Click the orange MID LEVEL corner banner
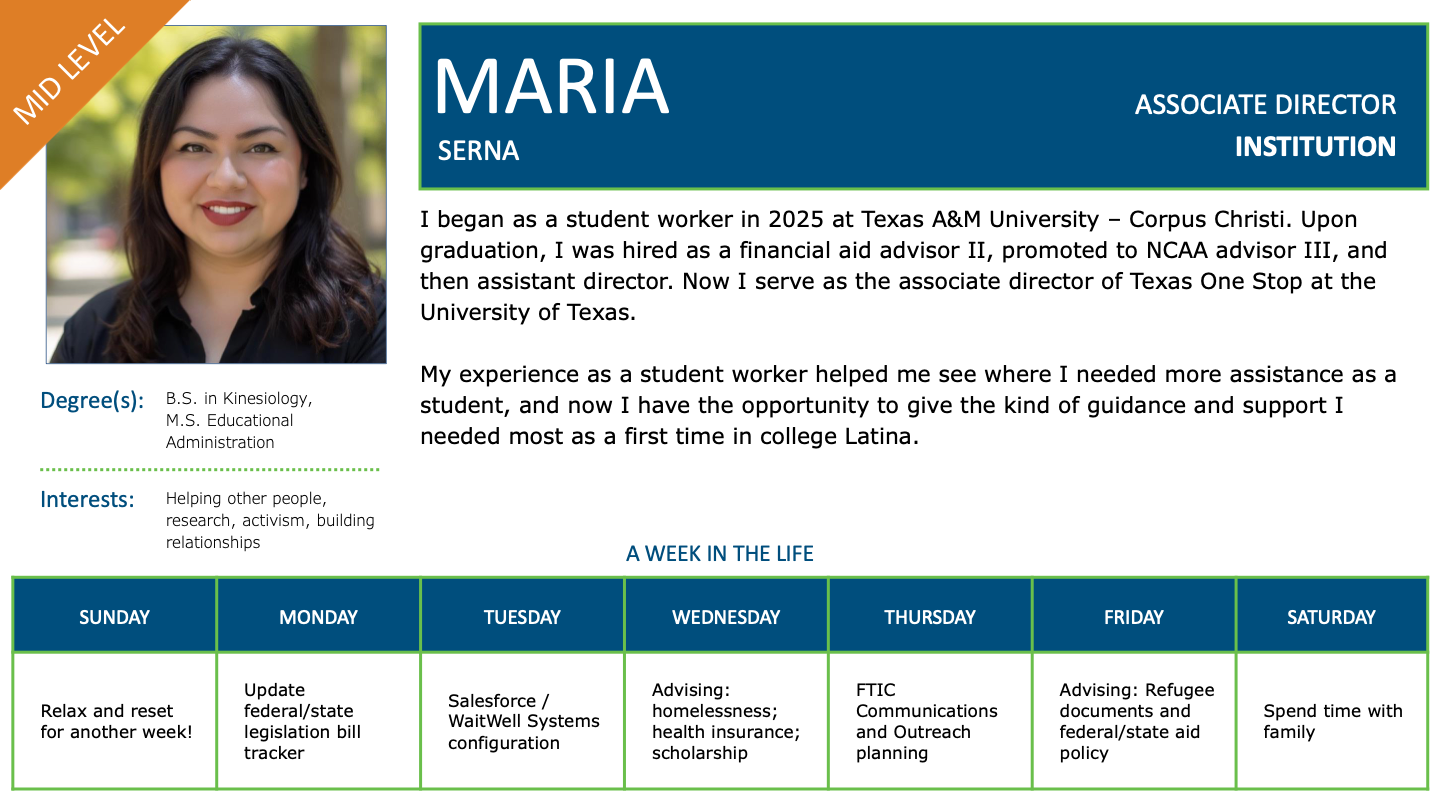Viewport: 1440px width, 810px height. tap(68, 70)
